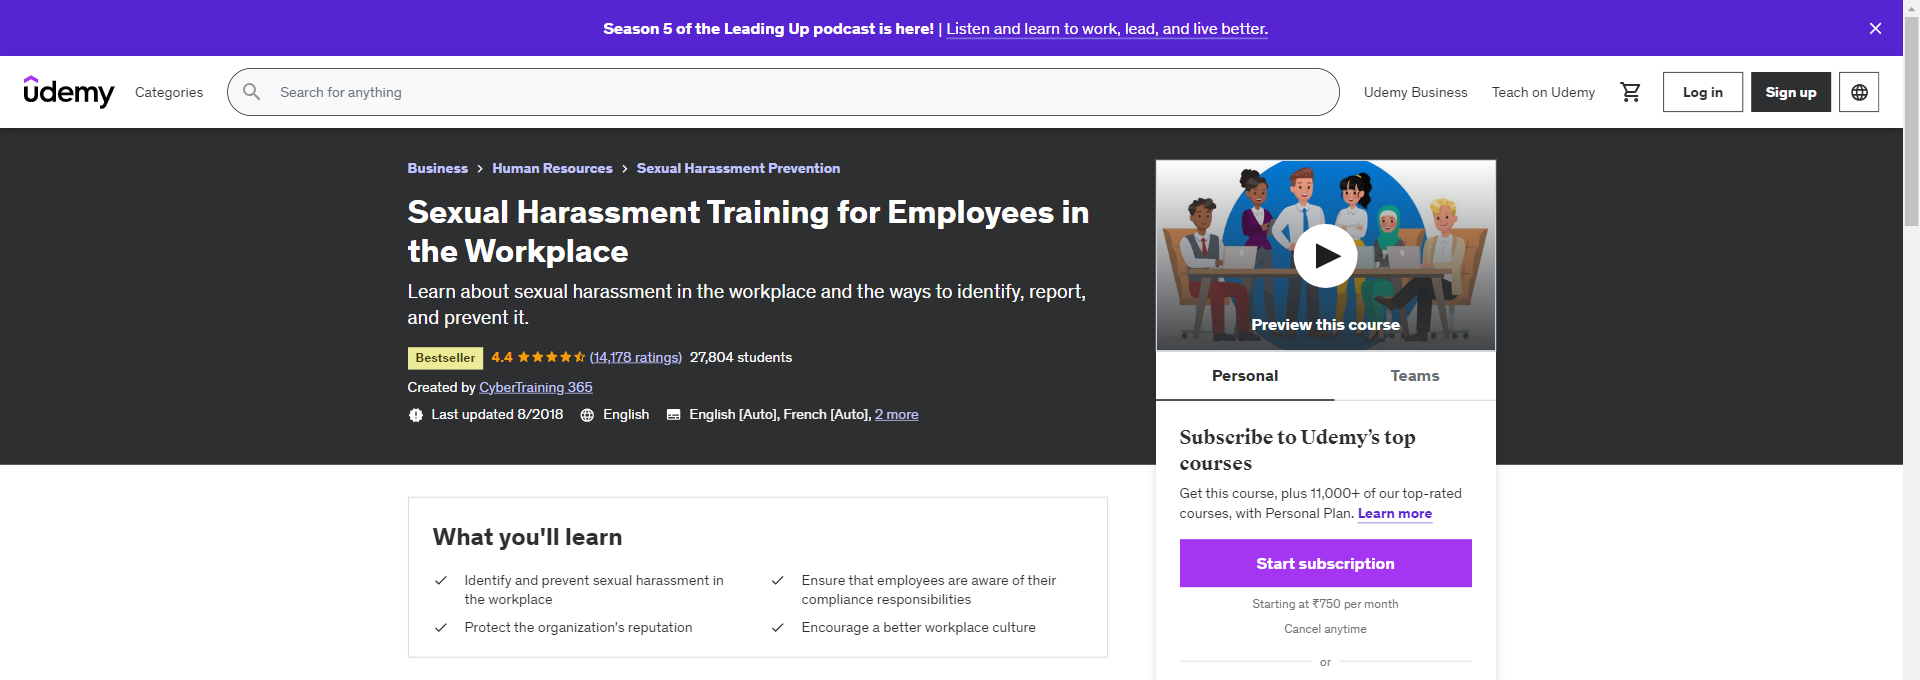Click the star rating icons

551,357
